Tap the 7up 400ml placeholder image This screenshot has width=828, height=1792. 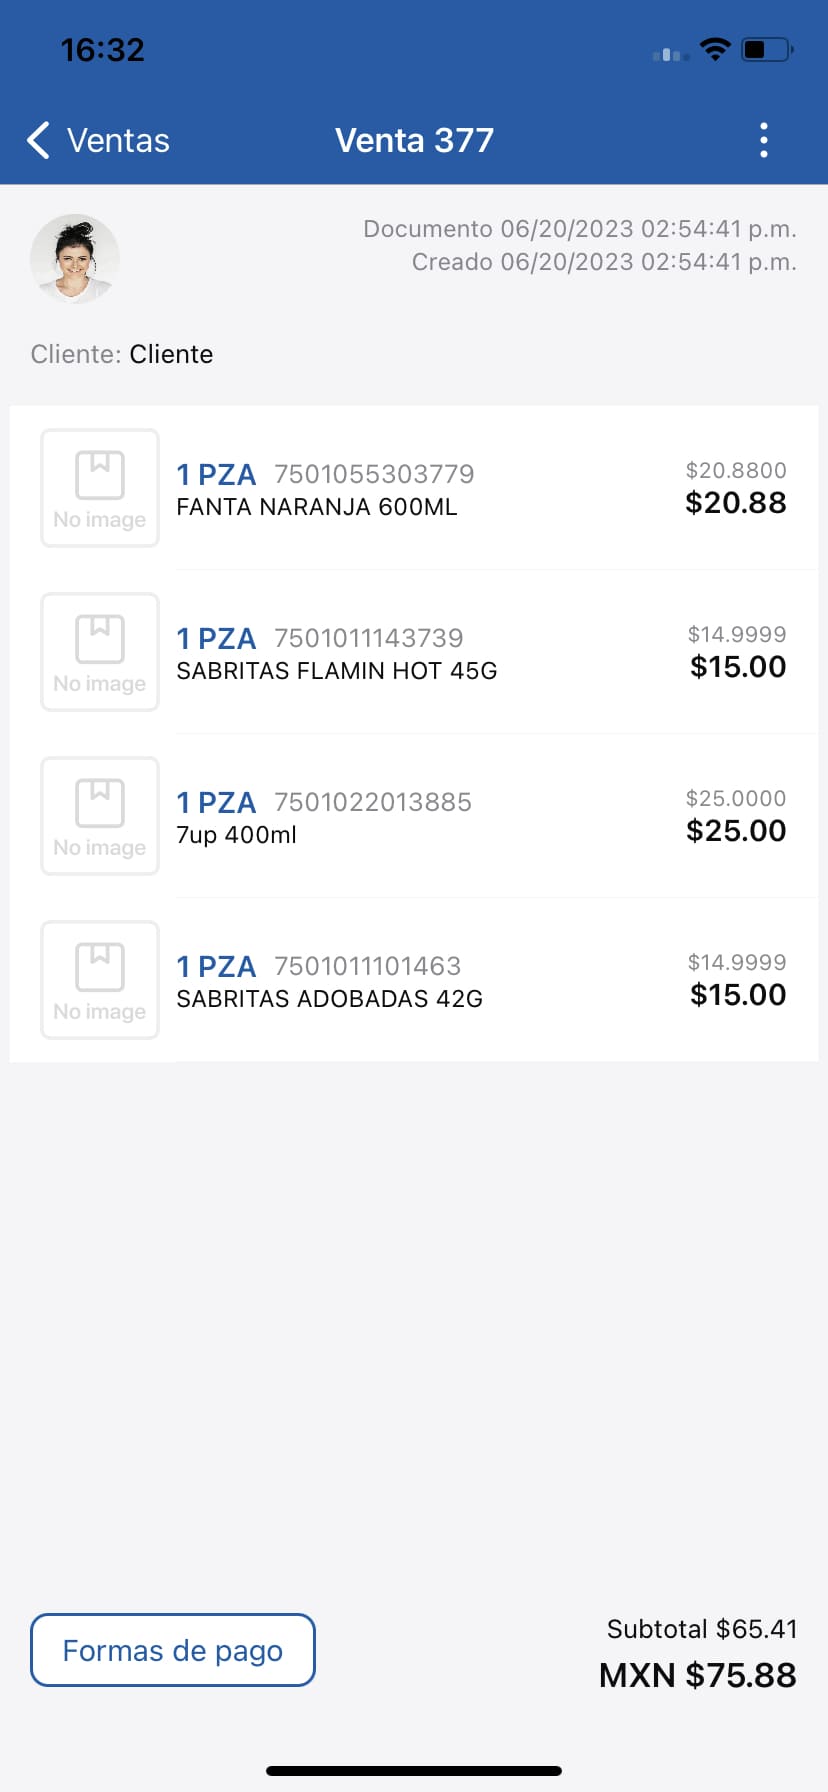click(x=100, y=816)
